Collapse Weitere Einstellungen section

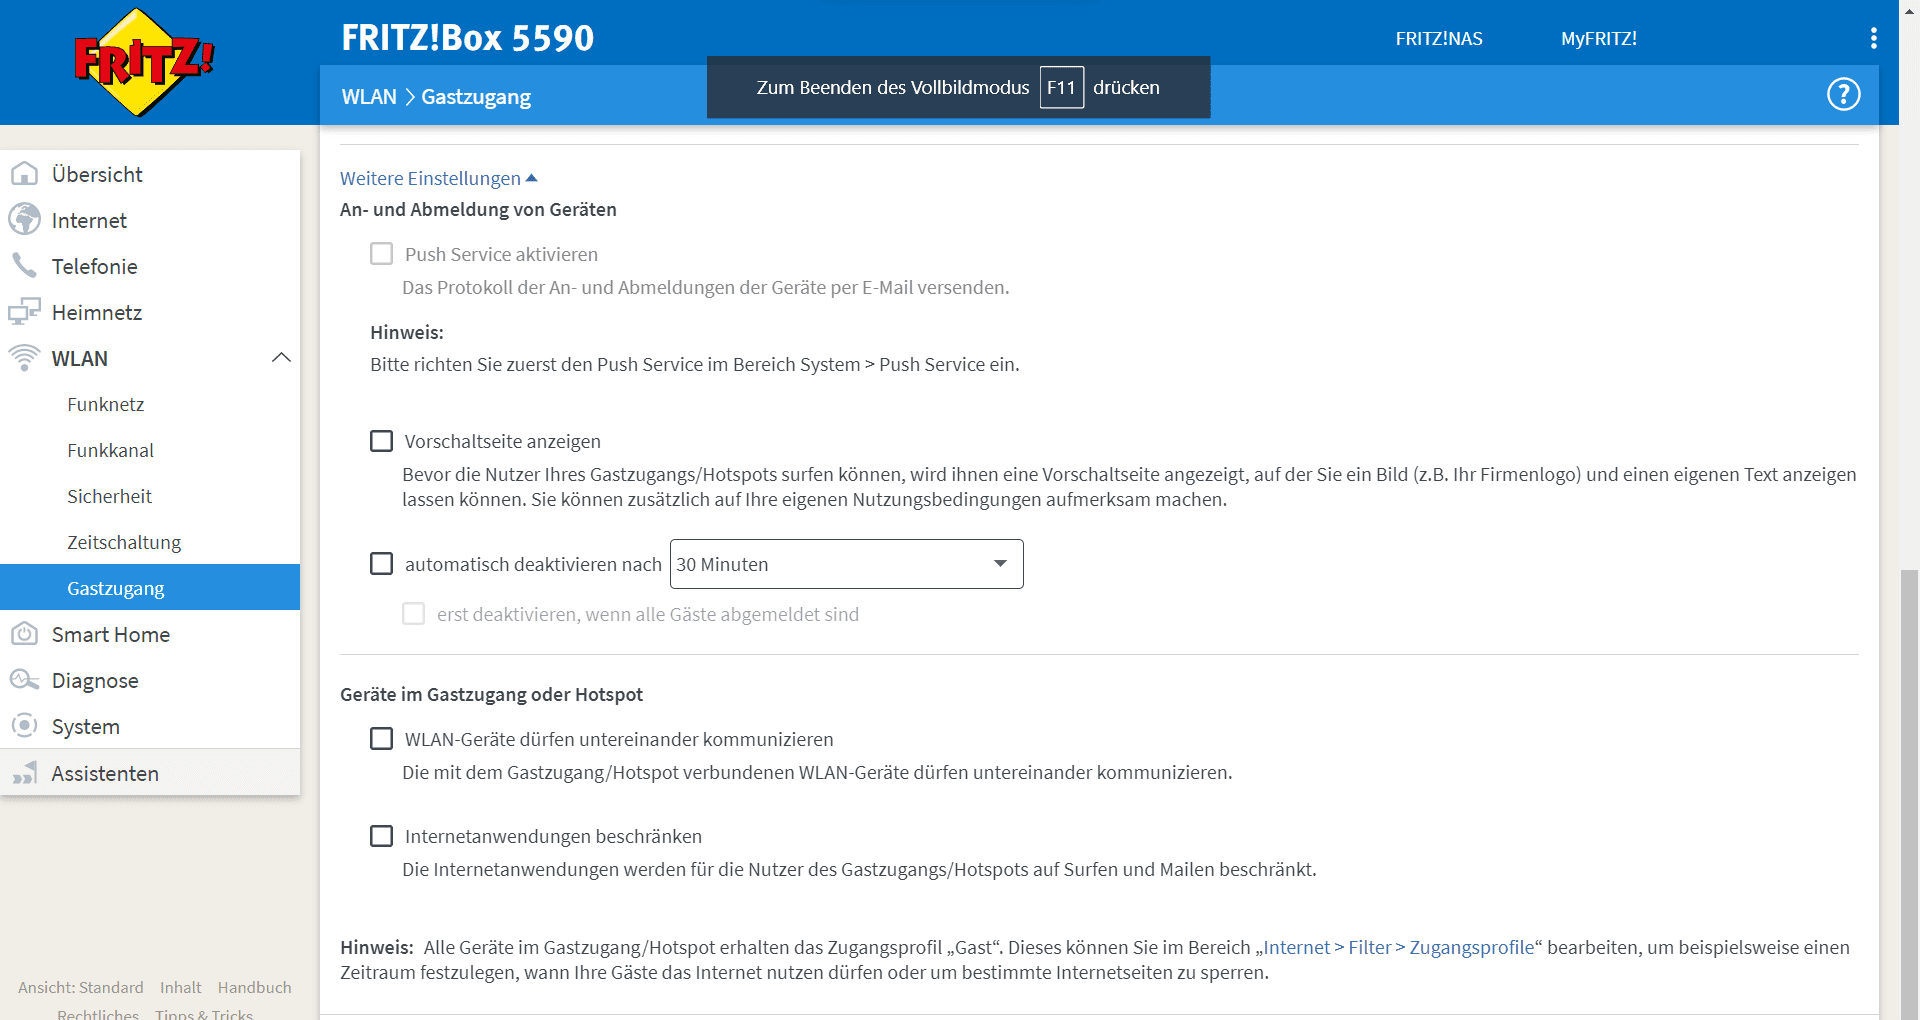(x=438, y=178)
